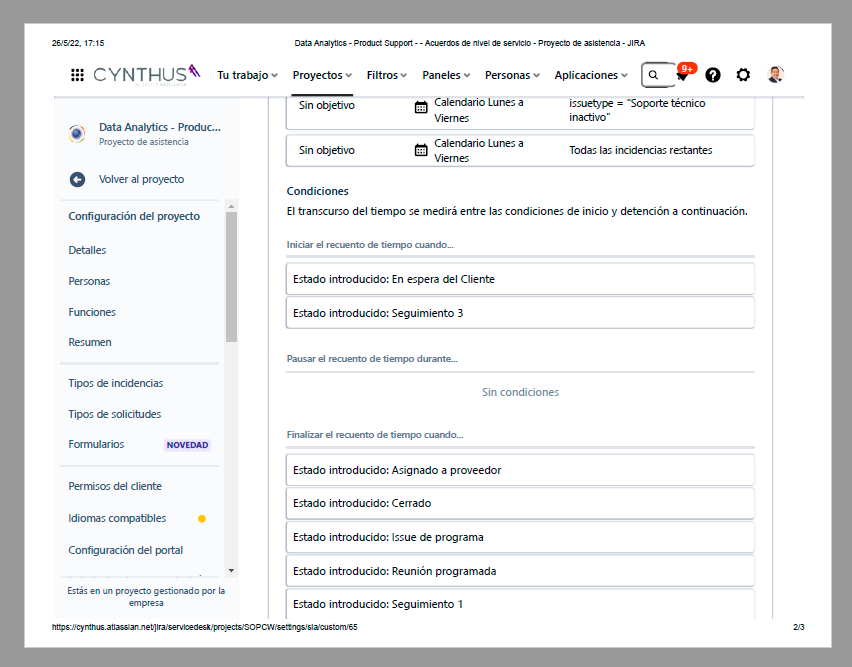
Task: Click the Cynthus logo
Action: tap(147, 74)
